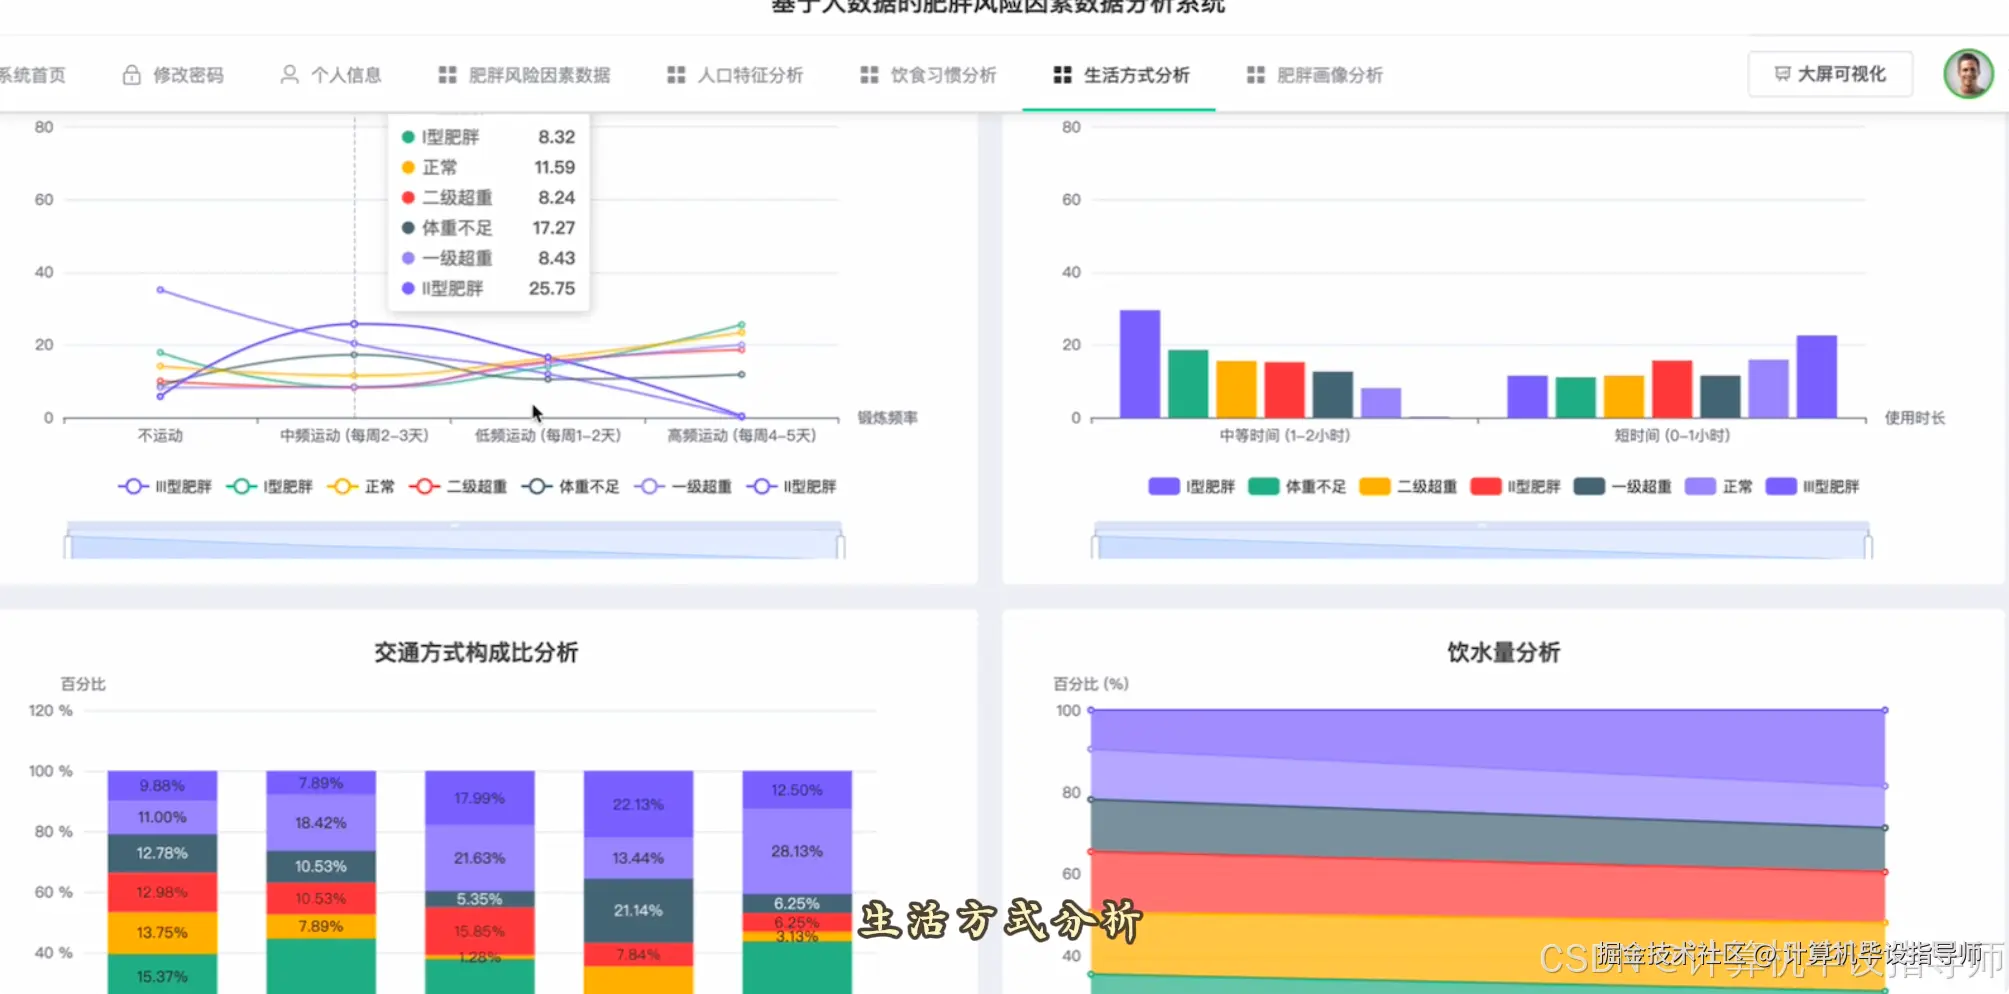Screen dimensions: 2009x994
Task: Open the 肥胖画像分析 menu item
Action: [1315, 75]
